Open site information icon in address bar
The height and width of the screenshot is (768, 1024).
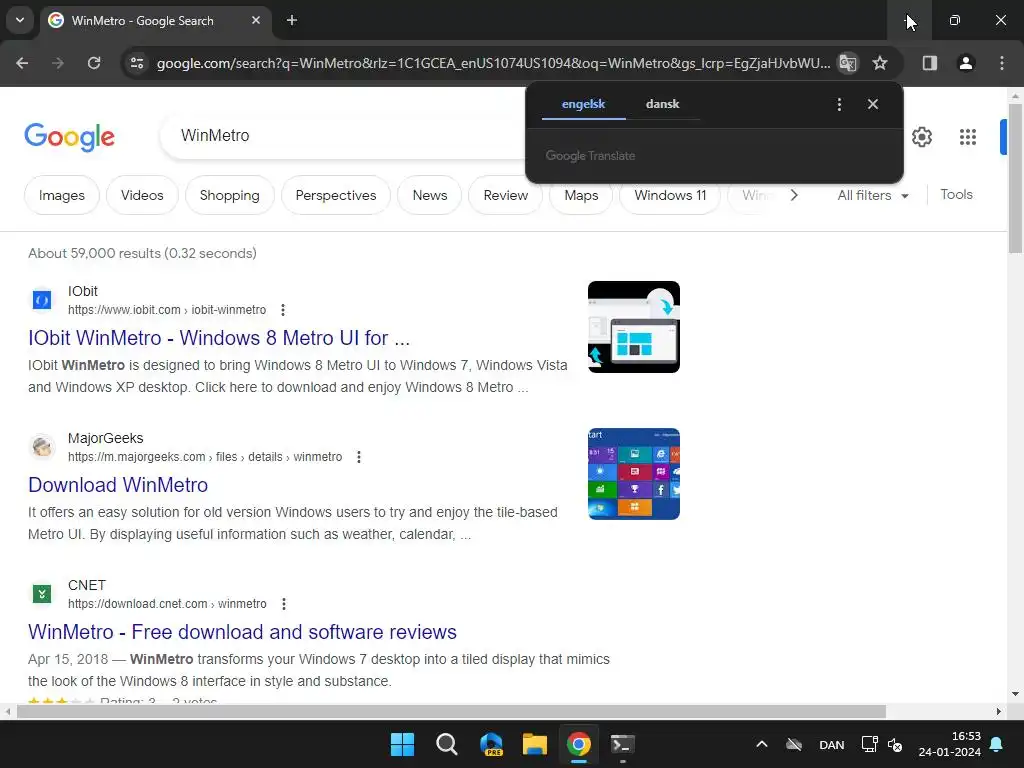coord(137,63)
